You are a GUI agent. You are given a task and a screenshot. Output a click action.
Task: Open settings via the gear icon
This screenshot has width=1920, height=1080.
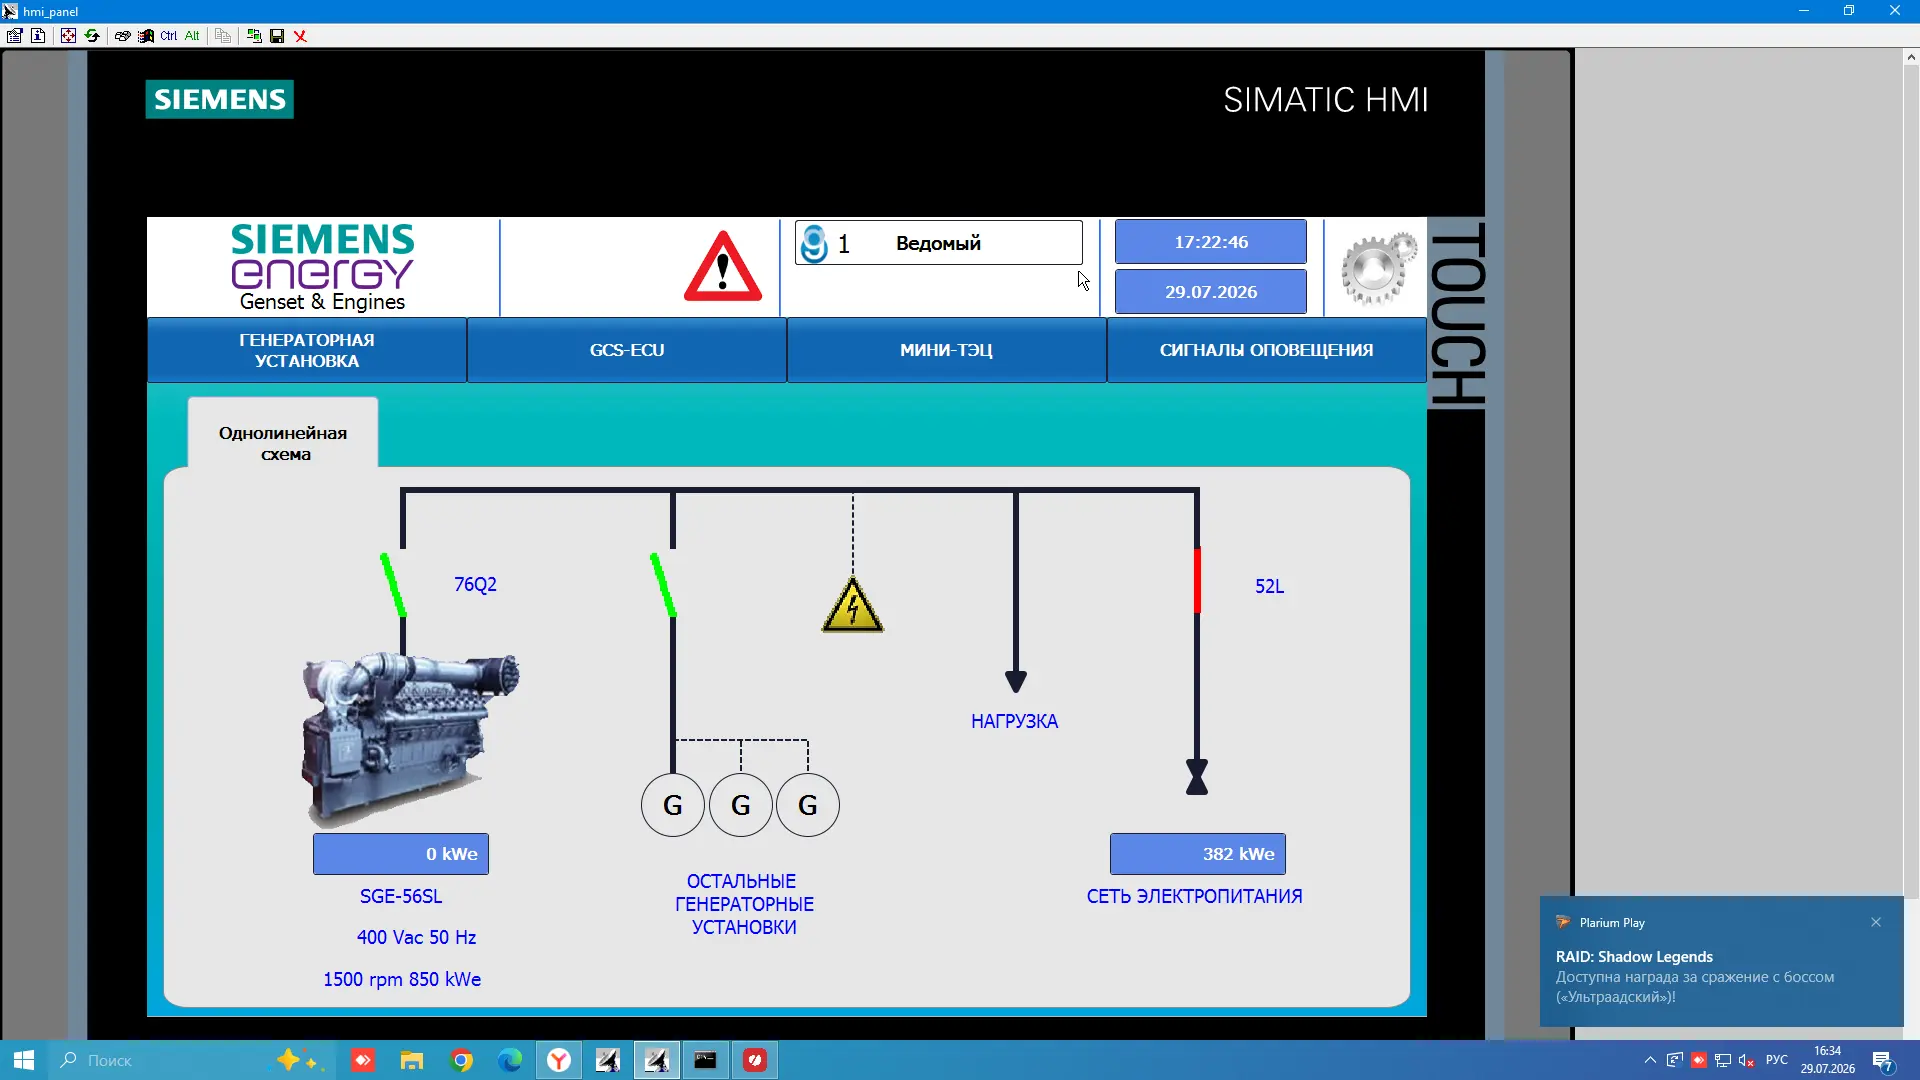pos(1378,268)
